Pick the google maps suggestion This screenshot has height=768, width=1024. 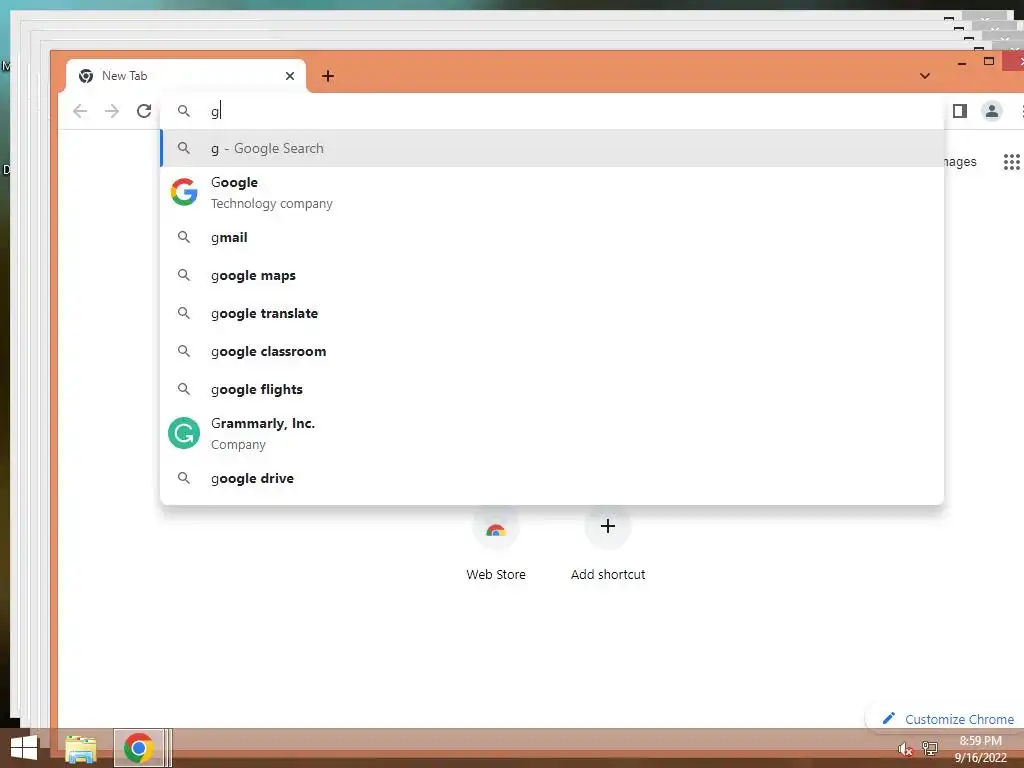552,276
